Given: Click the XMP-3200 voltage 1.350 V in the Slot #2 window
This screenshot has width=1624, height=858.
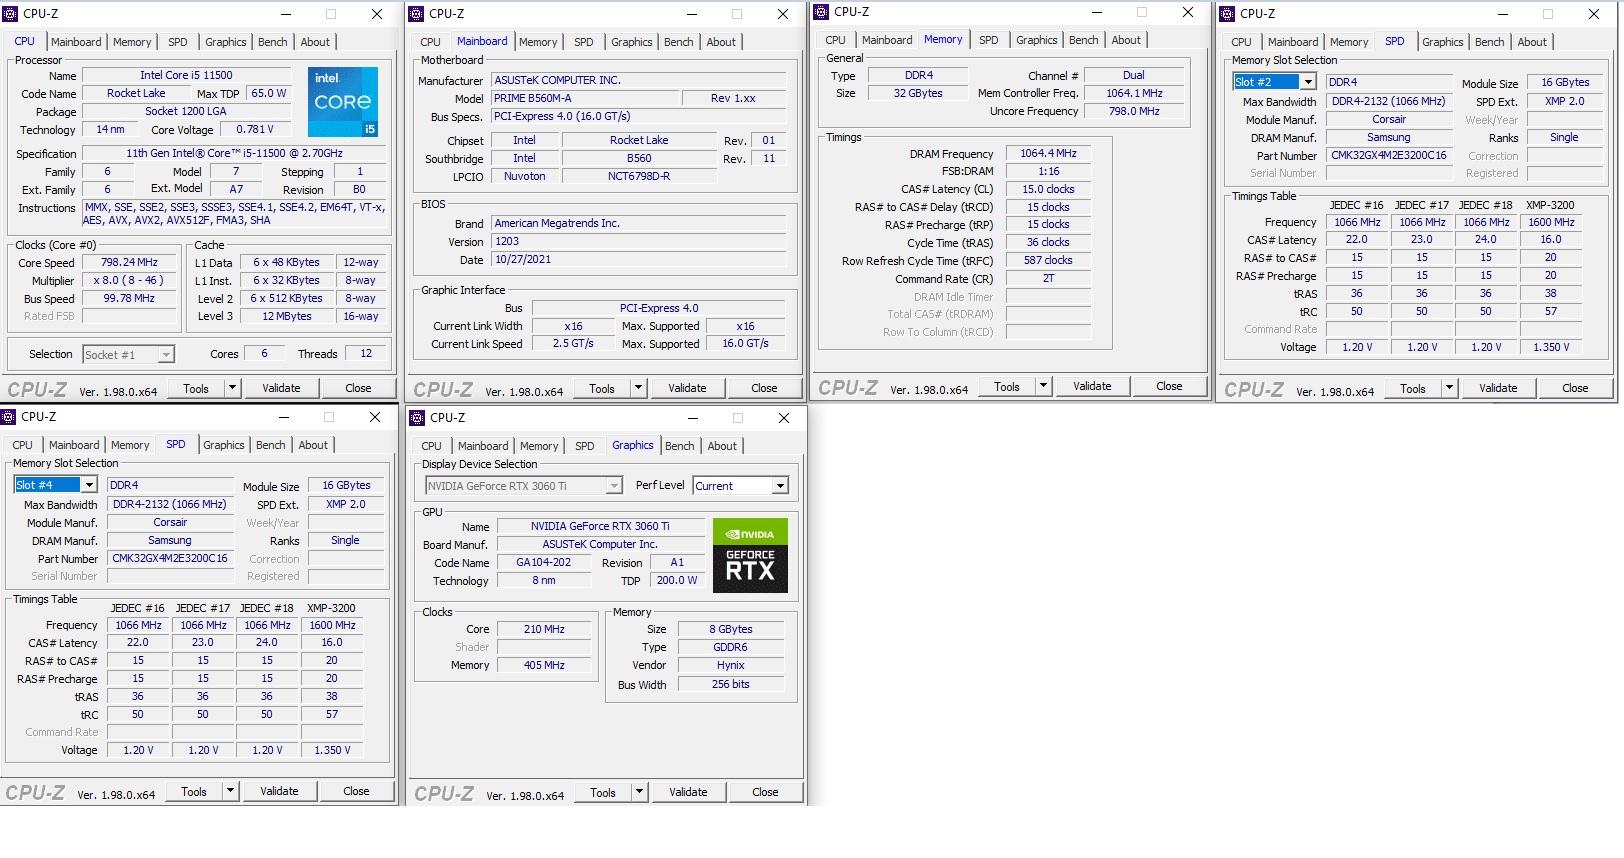Looking at the screenshot, I should tap(1551, 347).
